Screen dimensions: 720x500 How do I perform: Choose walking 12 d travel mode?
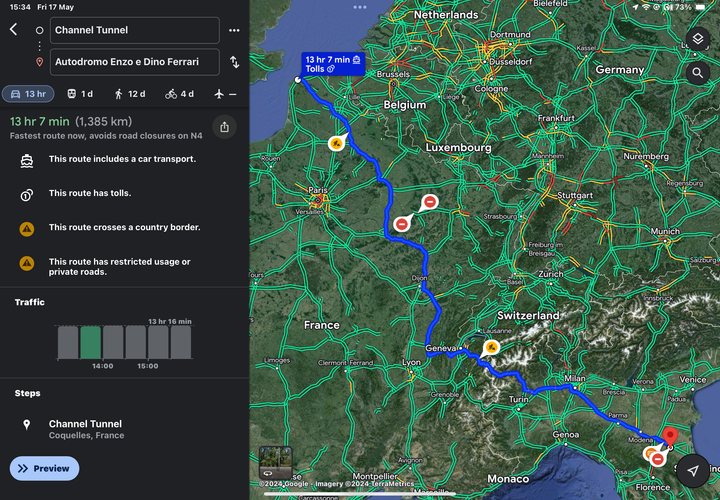pos(130,94)
